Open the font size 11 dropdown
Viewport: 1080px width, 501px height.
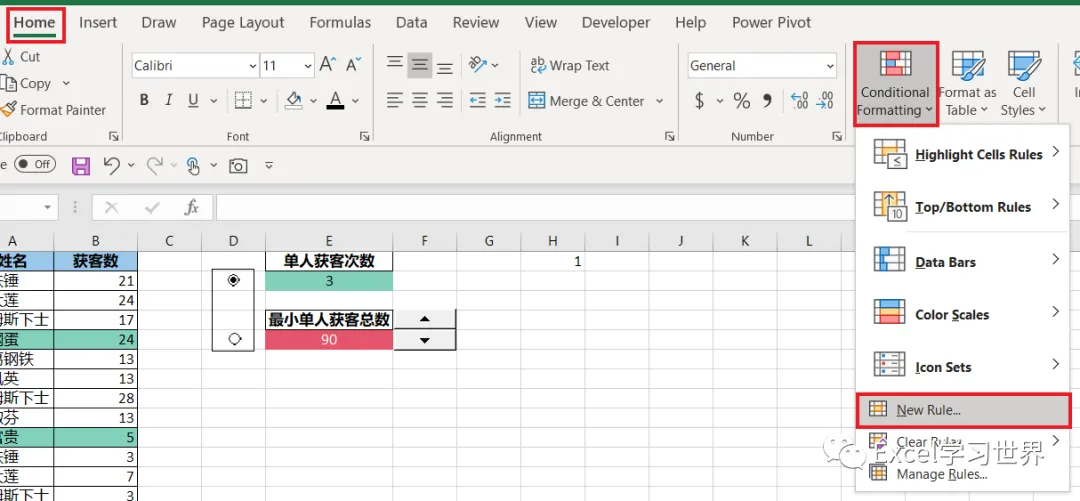(307, 66)
